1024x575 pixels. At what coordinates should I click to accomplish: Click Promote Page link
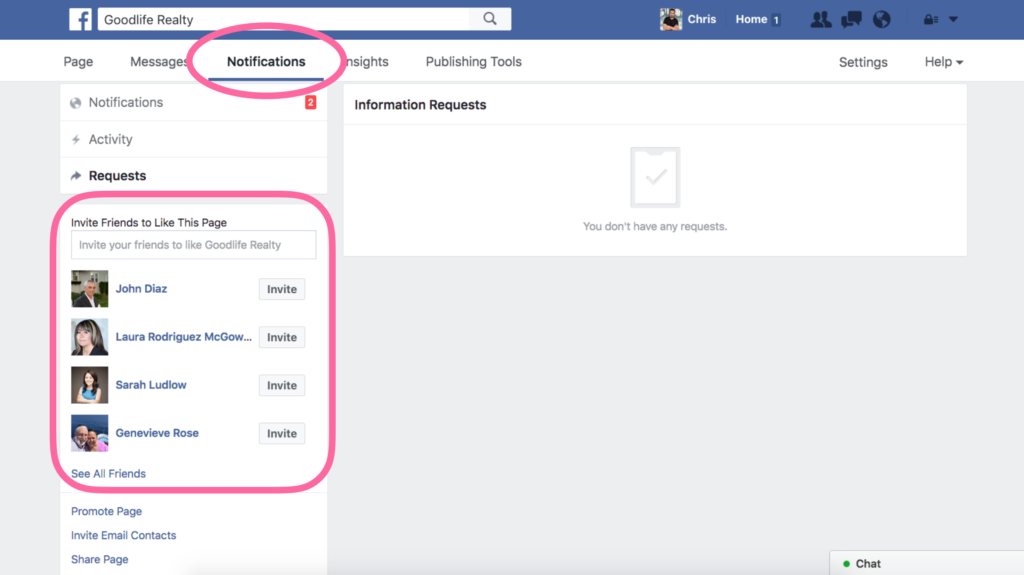coord(106,511)
